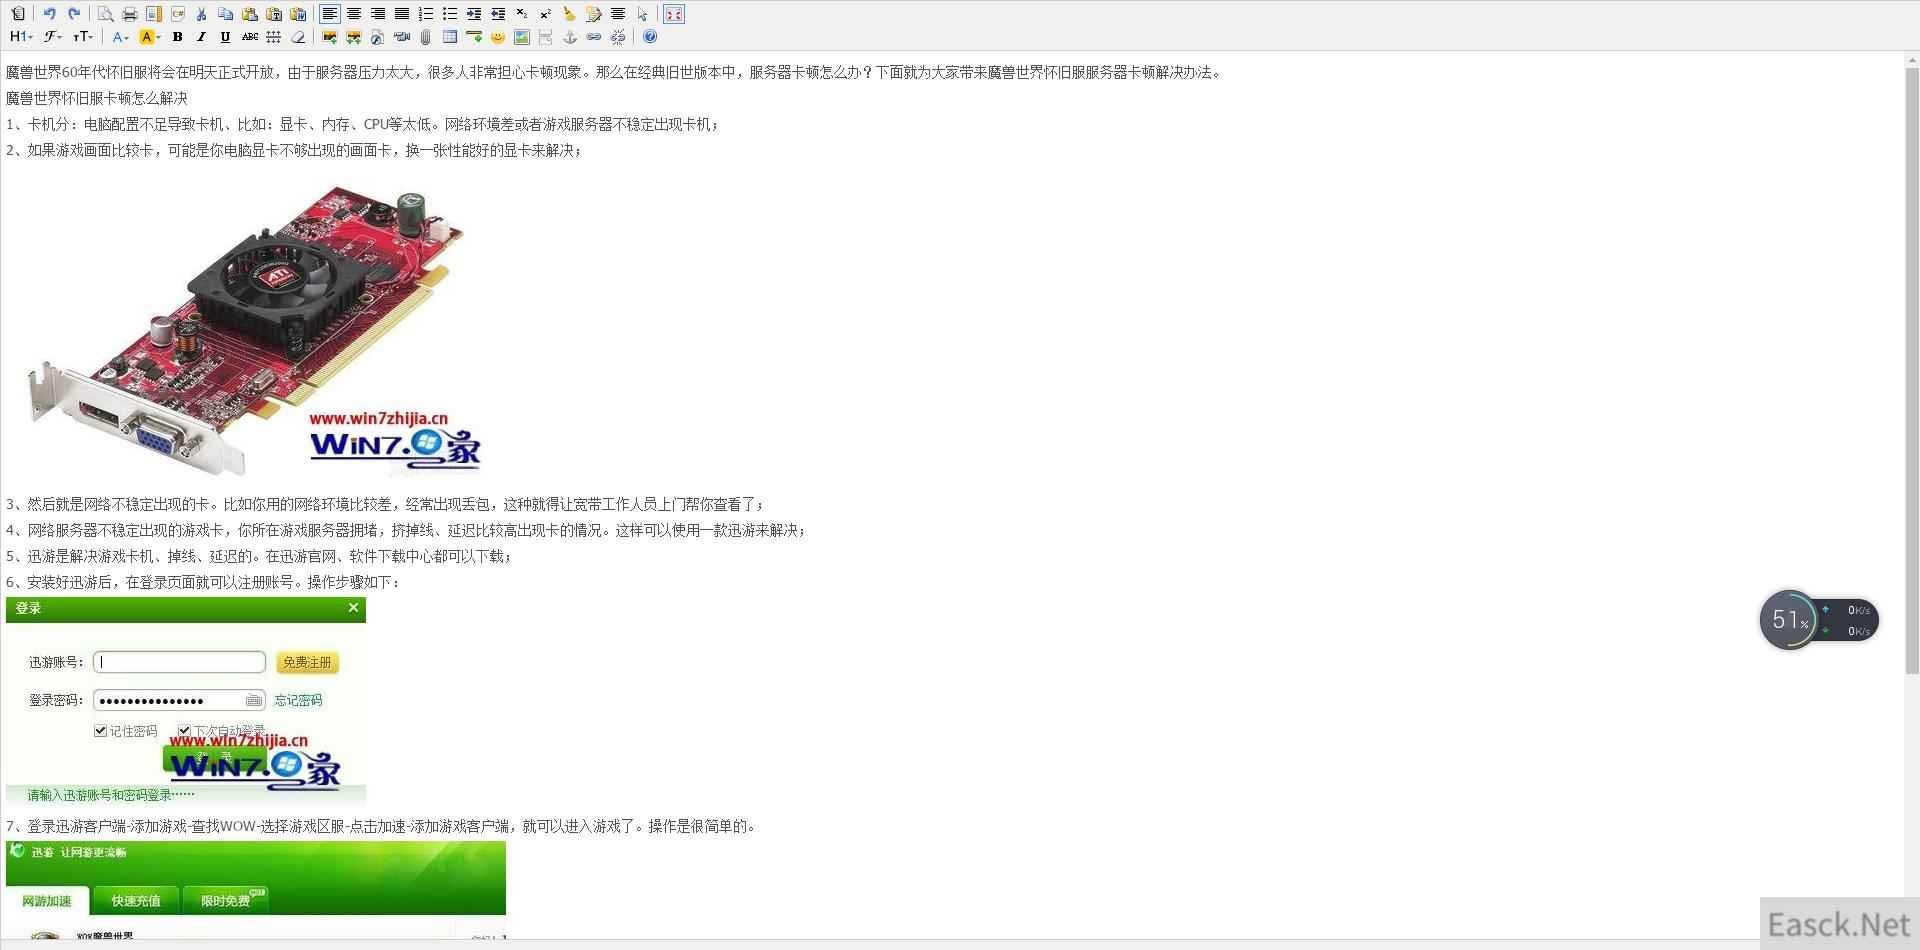Insert a code block
This screenshot has height=950, width=1920.
point(178,14)
